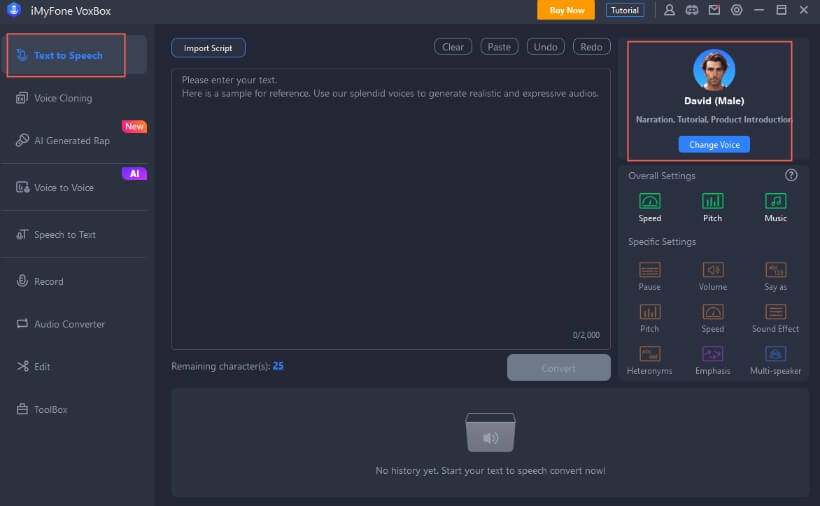This screenshot has height=506, width=820.
Task: Clear the text with Clear button
Action: [x=453, y=47]
